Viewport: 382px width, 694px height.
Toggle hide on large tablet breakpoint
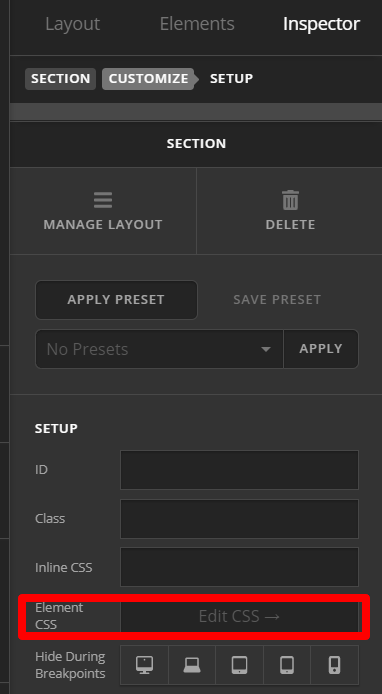click(x=239, y=665)
